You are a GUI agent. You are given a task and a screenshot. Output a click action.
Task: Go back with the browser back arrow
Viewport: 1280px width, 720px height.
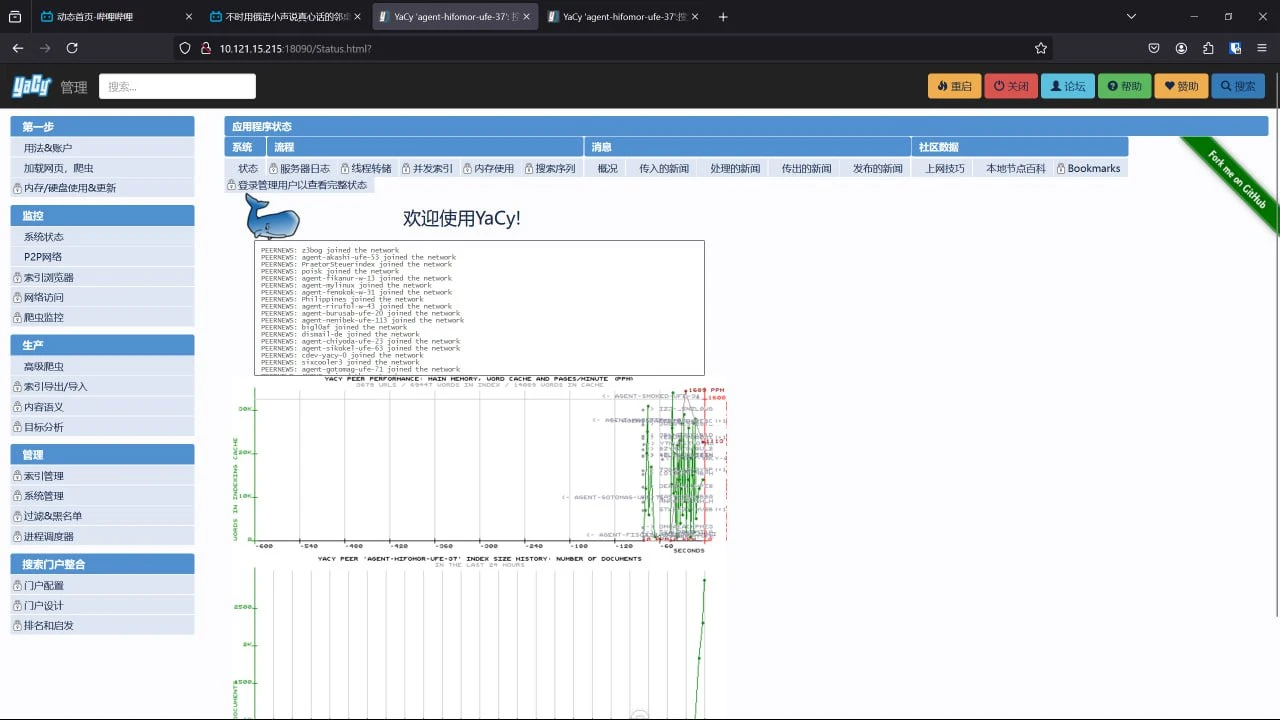[x=17, y=48]
